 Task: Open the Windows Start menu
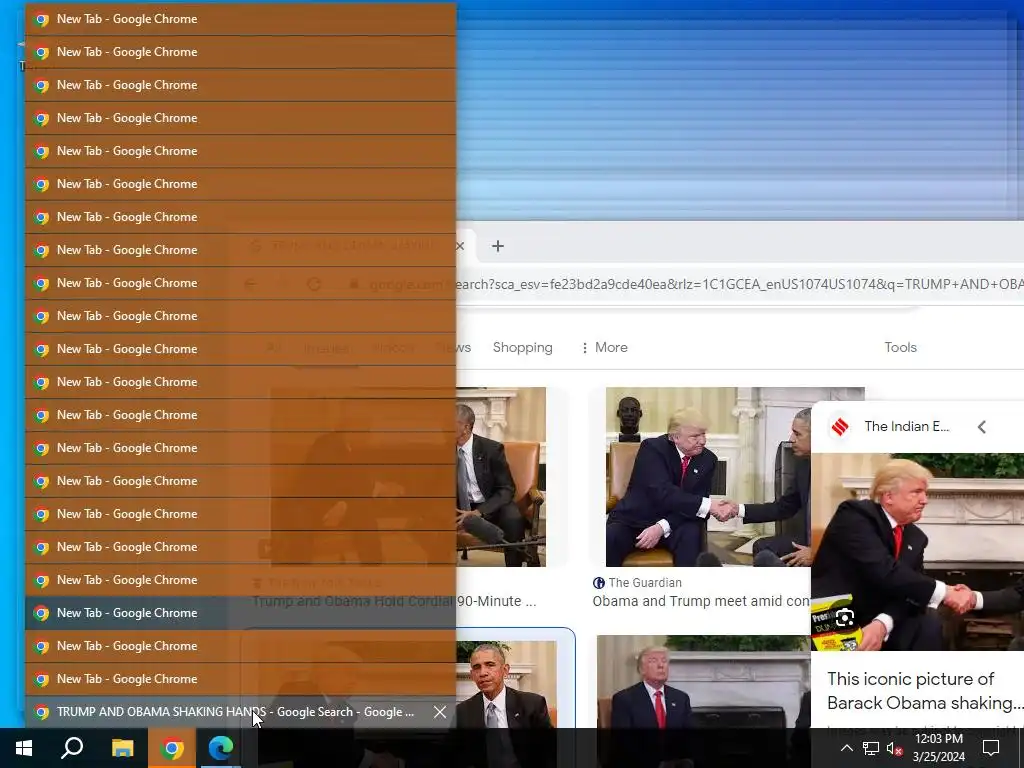tap(24, 748)
